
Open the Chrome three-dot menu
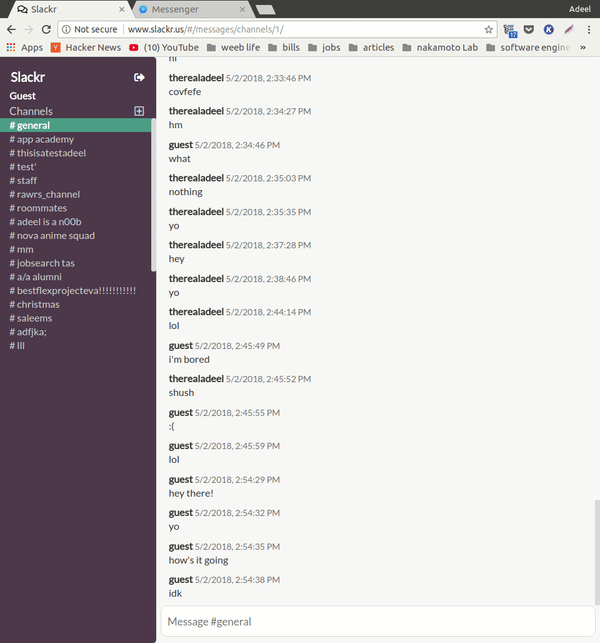click(x=589, y=30)
